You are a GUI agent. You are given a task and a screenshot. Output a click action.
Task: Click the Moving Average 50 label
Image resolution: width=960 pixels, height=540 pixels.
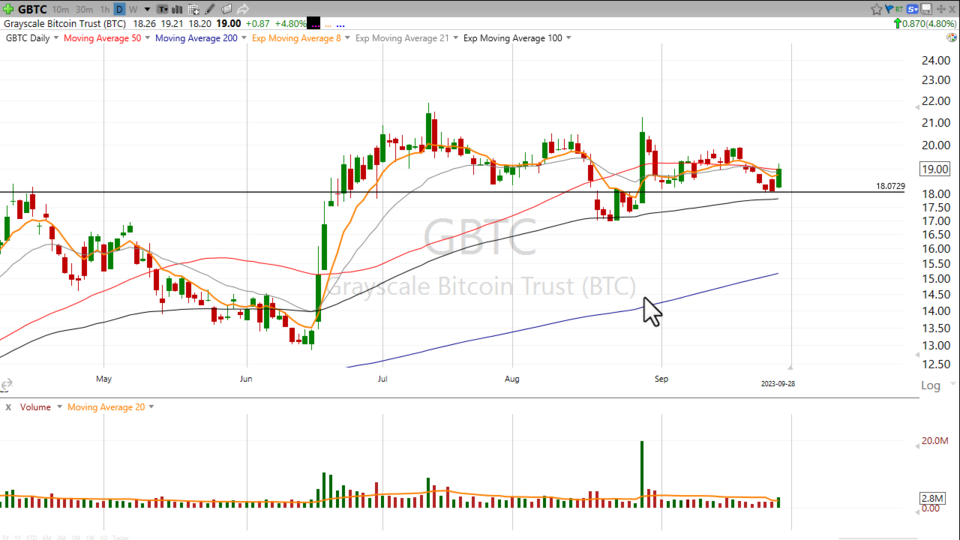pyautogui.click(x=102, y=38)
